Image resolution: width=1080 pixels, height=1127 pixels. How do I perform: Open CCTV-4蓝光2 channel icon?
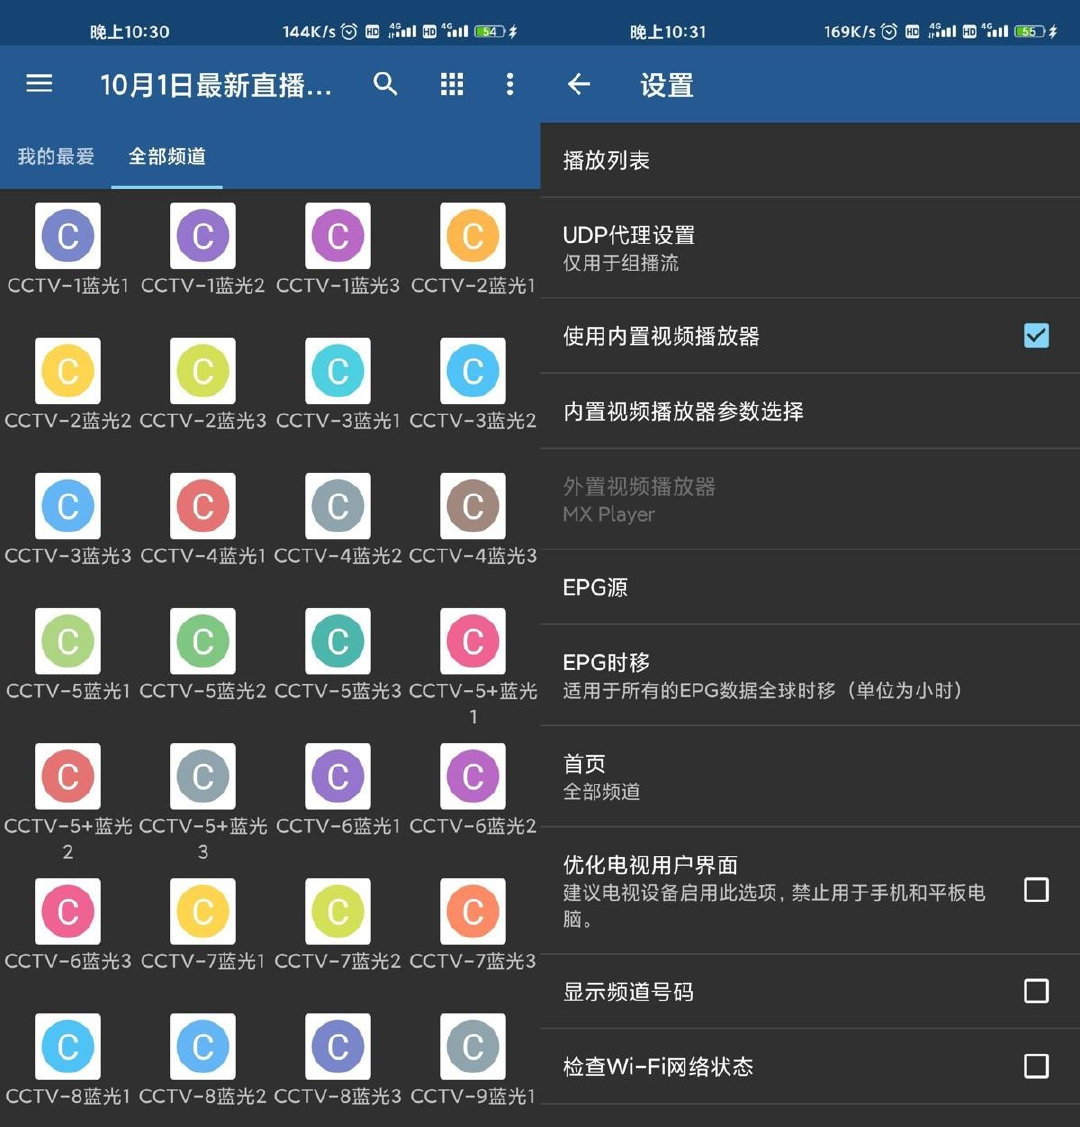click(x=338, y=506)
